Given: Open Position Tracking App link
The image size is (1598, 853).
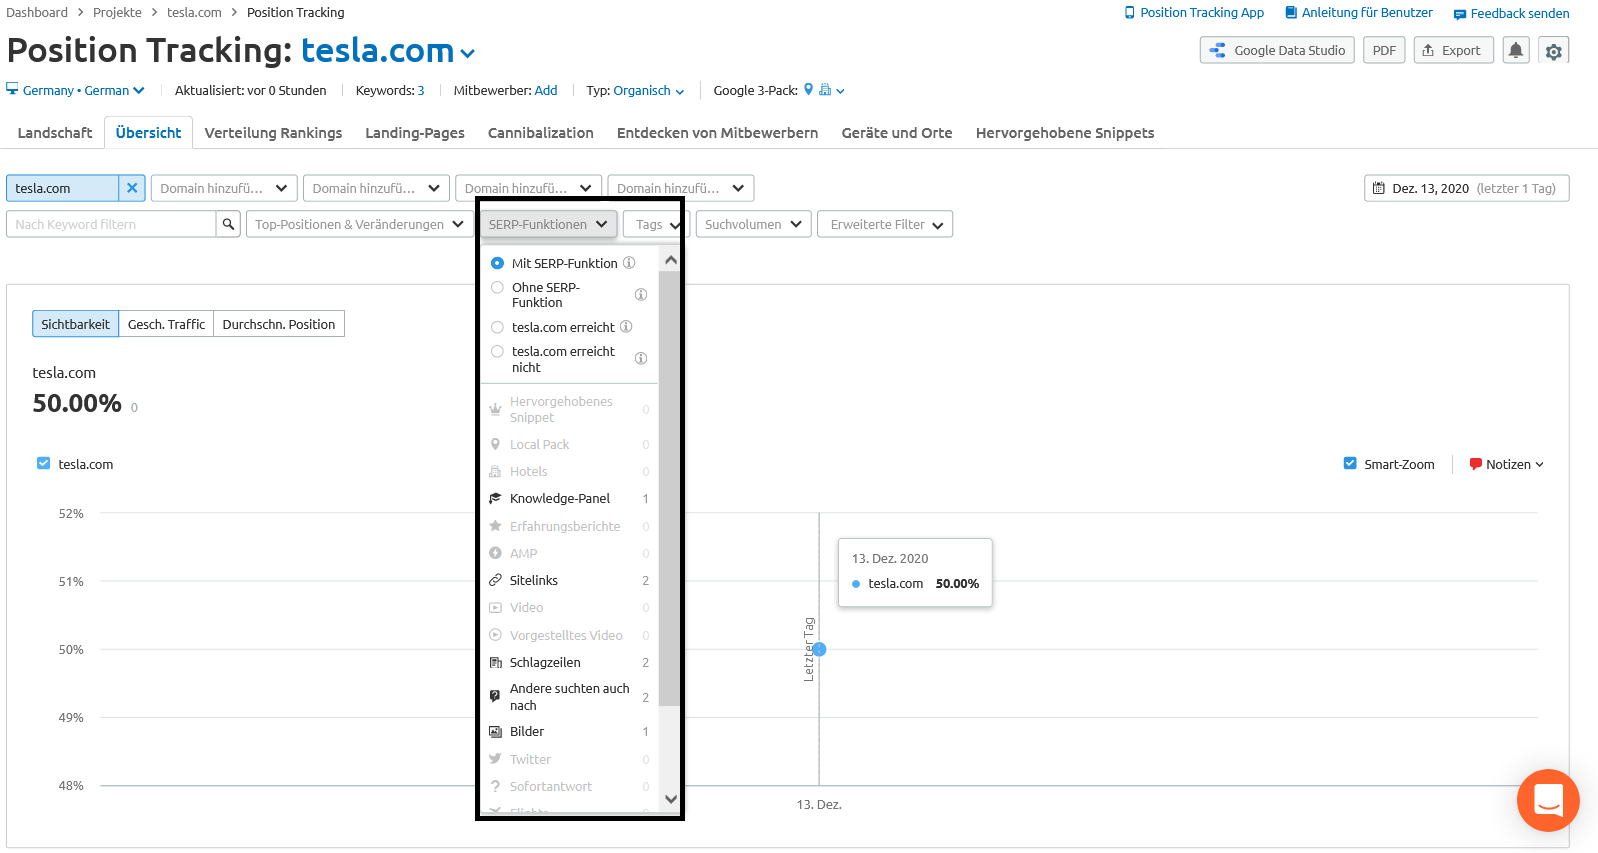Looking at the screenshot, I should click(1194, 13).
